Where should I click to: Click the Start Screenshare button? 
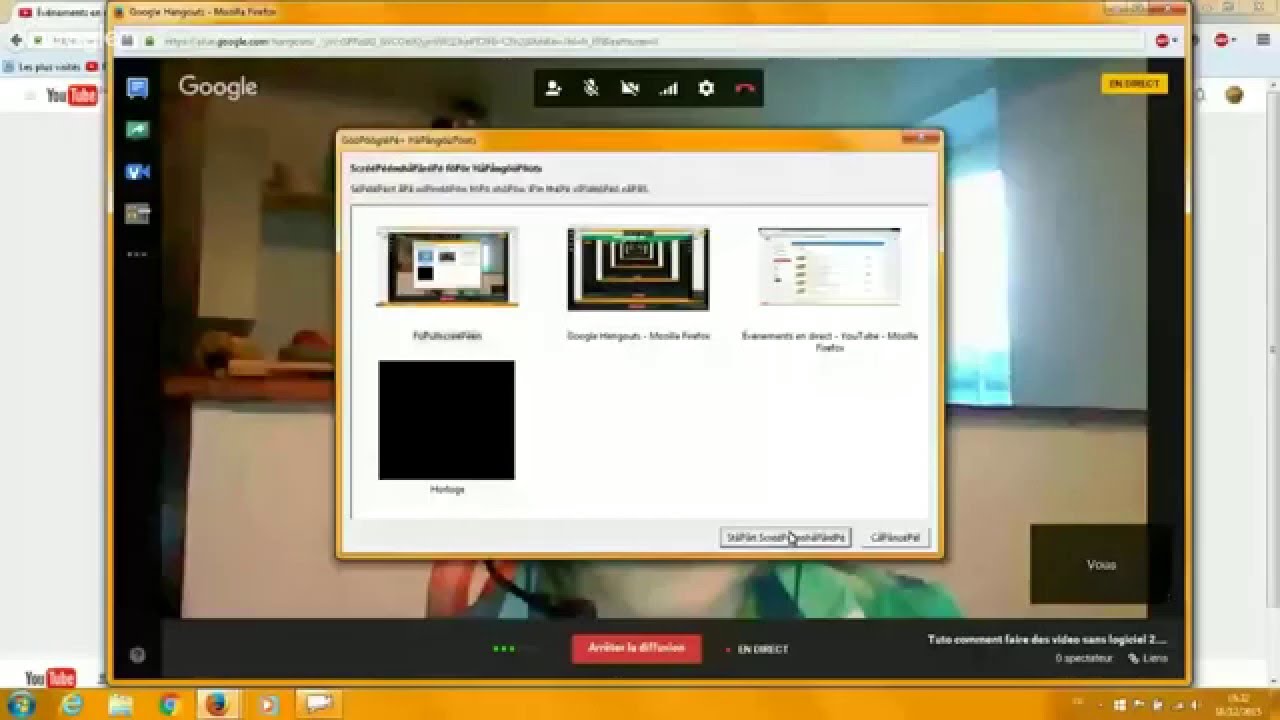(785, 537)
